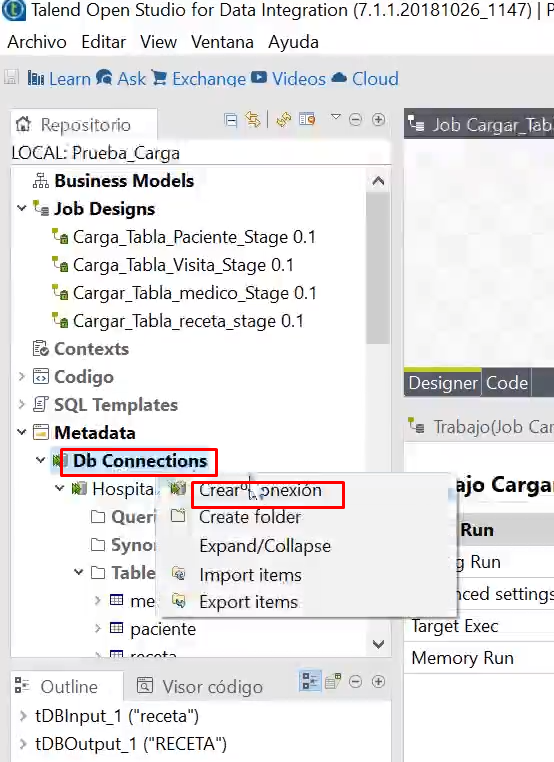The width and height of the screenshot is (554, 762).
Task: Expand the Codigo tree node
Action: pos(21,377)
